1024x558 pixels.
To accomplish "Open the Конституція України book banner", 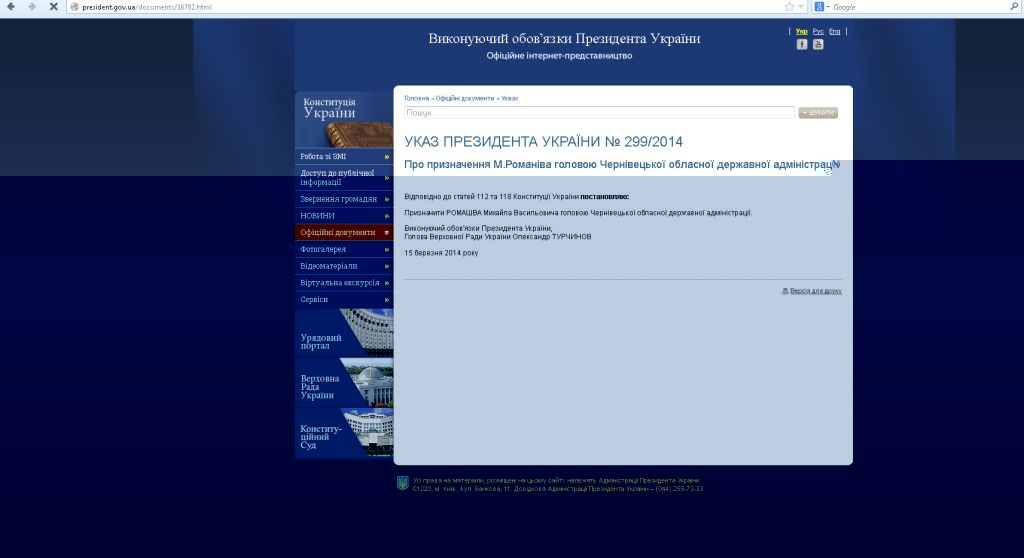I will [x=343, y=120].
